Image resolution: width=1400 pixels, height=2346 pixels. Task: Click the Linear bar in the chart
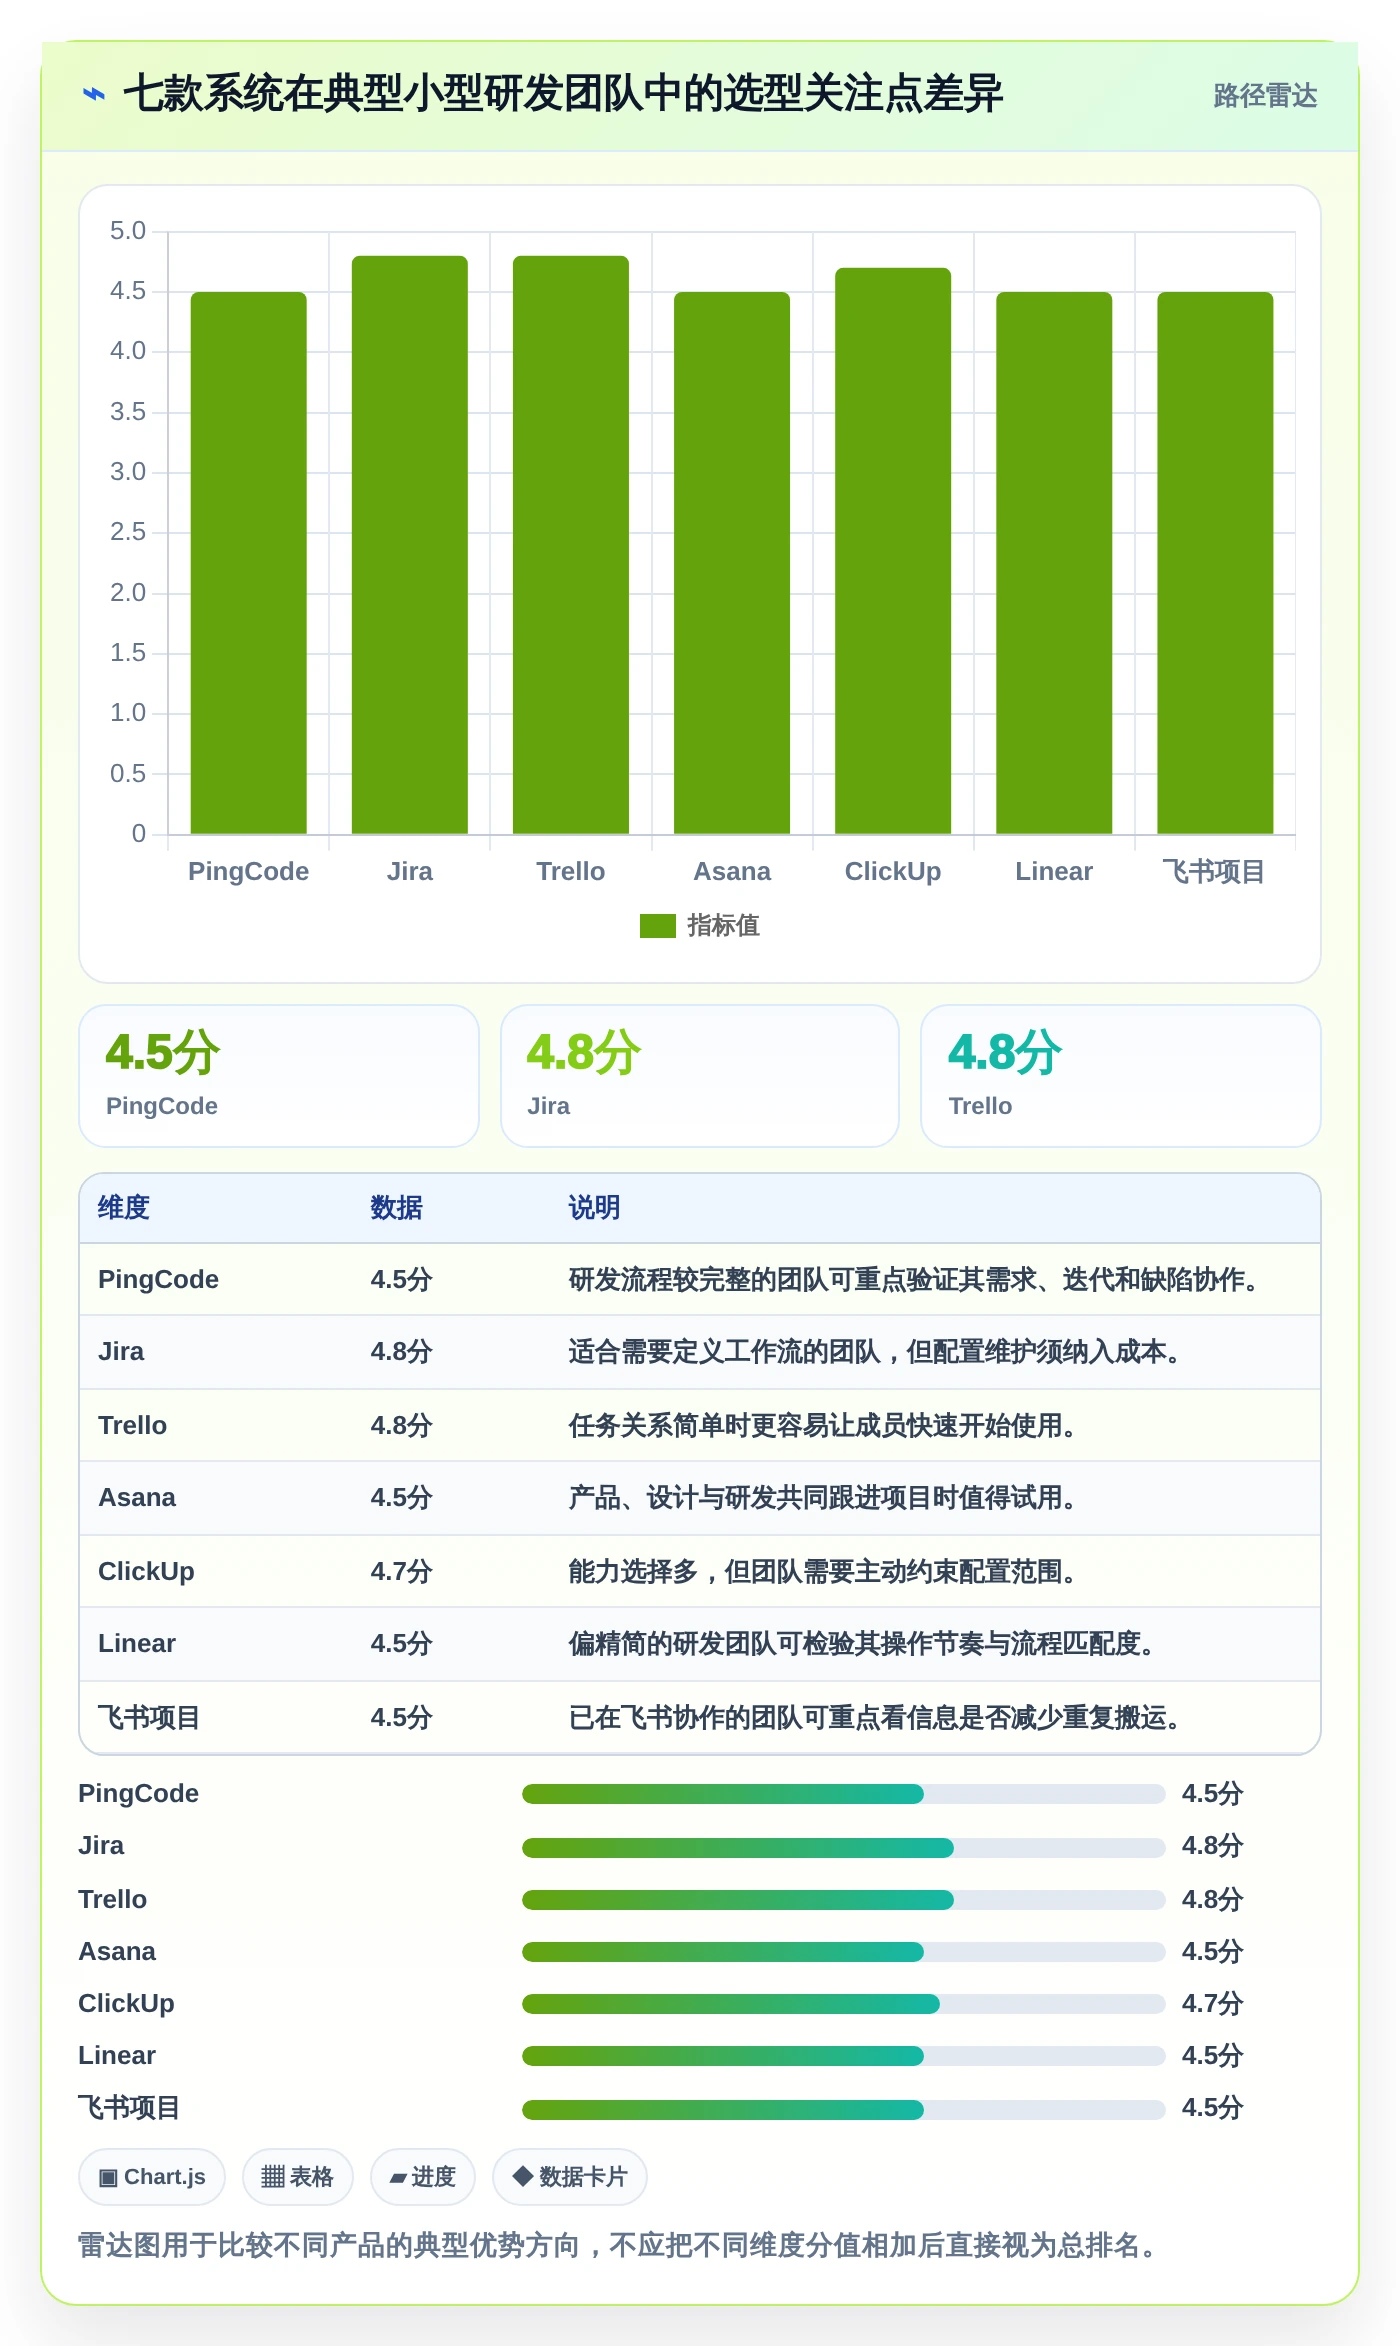1054,563
